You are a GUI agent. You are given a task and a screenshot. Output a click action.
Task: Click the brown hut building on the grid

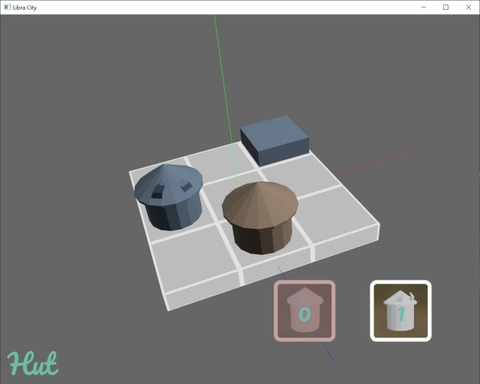point(260,218)
